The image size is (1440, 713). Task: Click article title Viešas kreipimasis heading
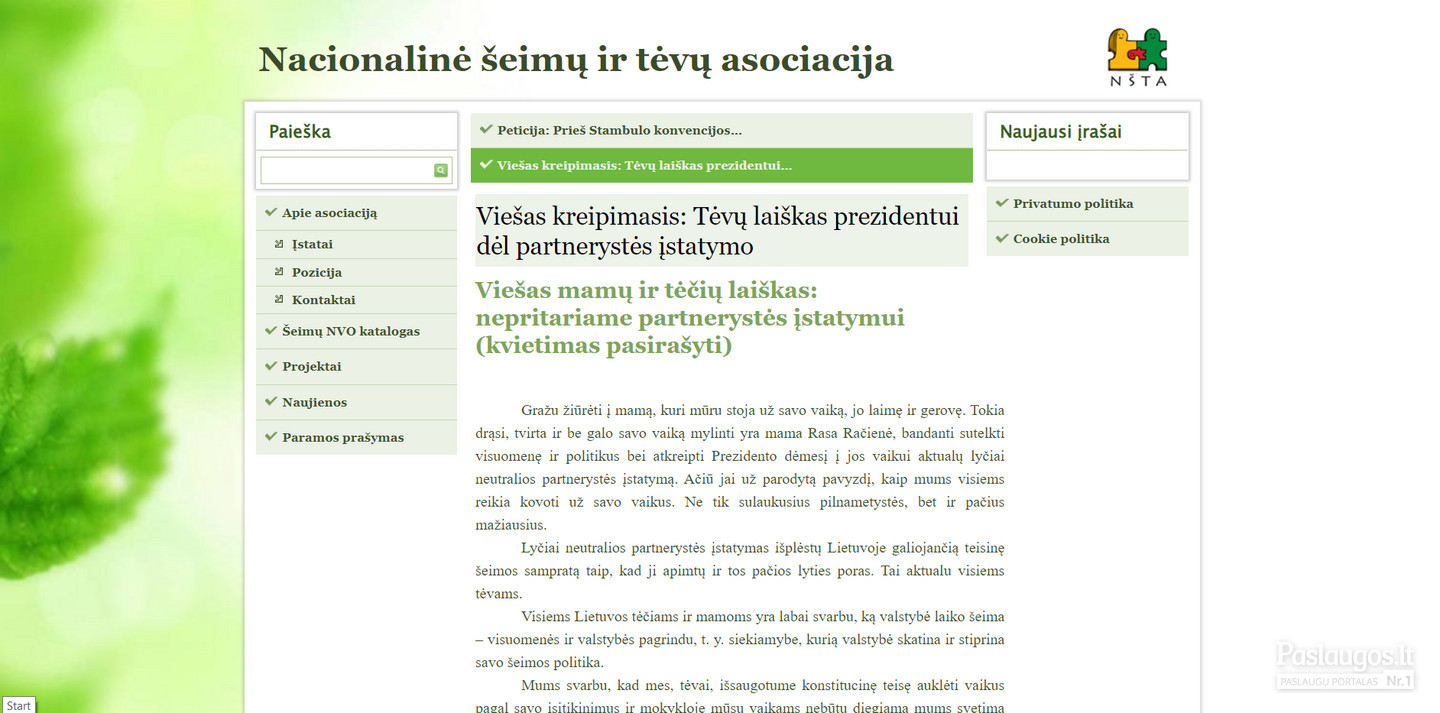717,231
